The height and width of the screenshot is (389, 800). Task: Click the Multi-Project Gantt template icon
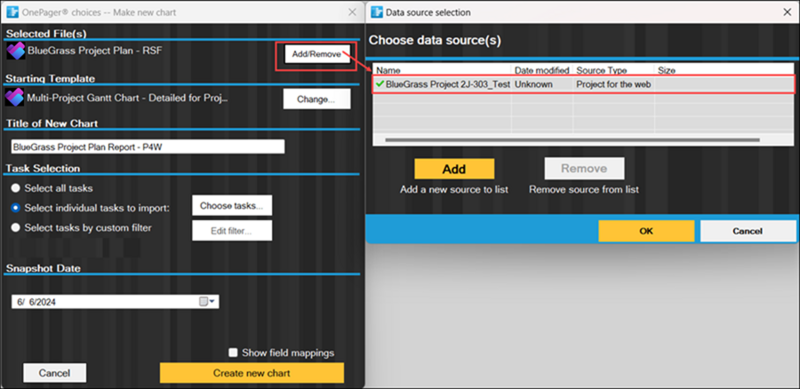pyautogui.click(x=14, y=98)
